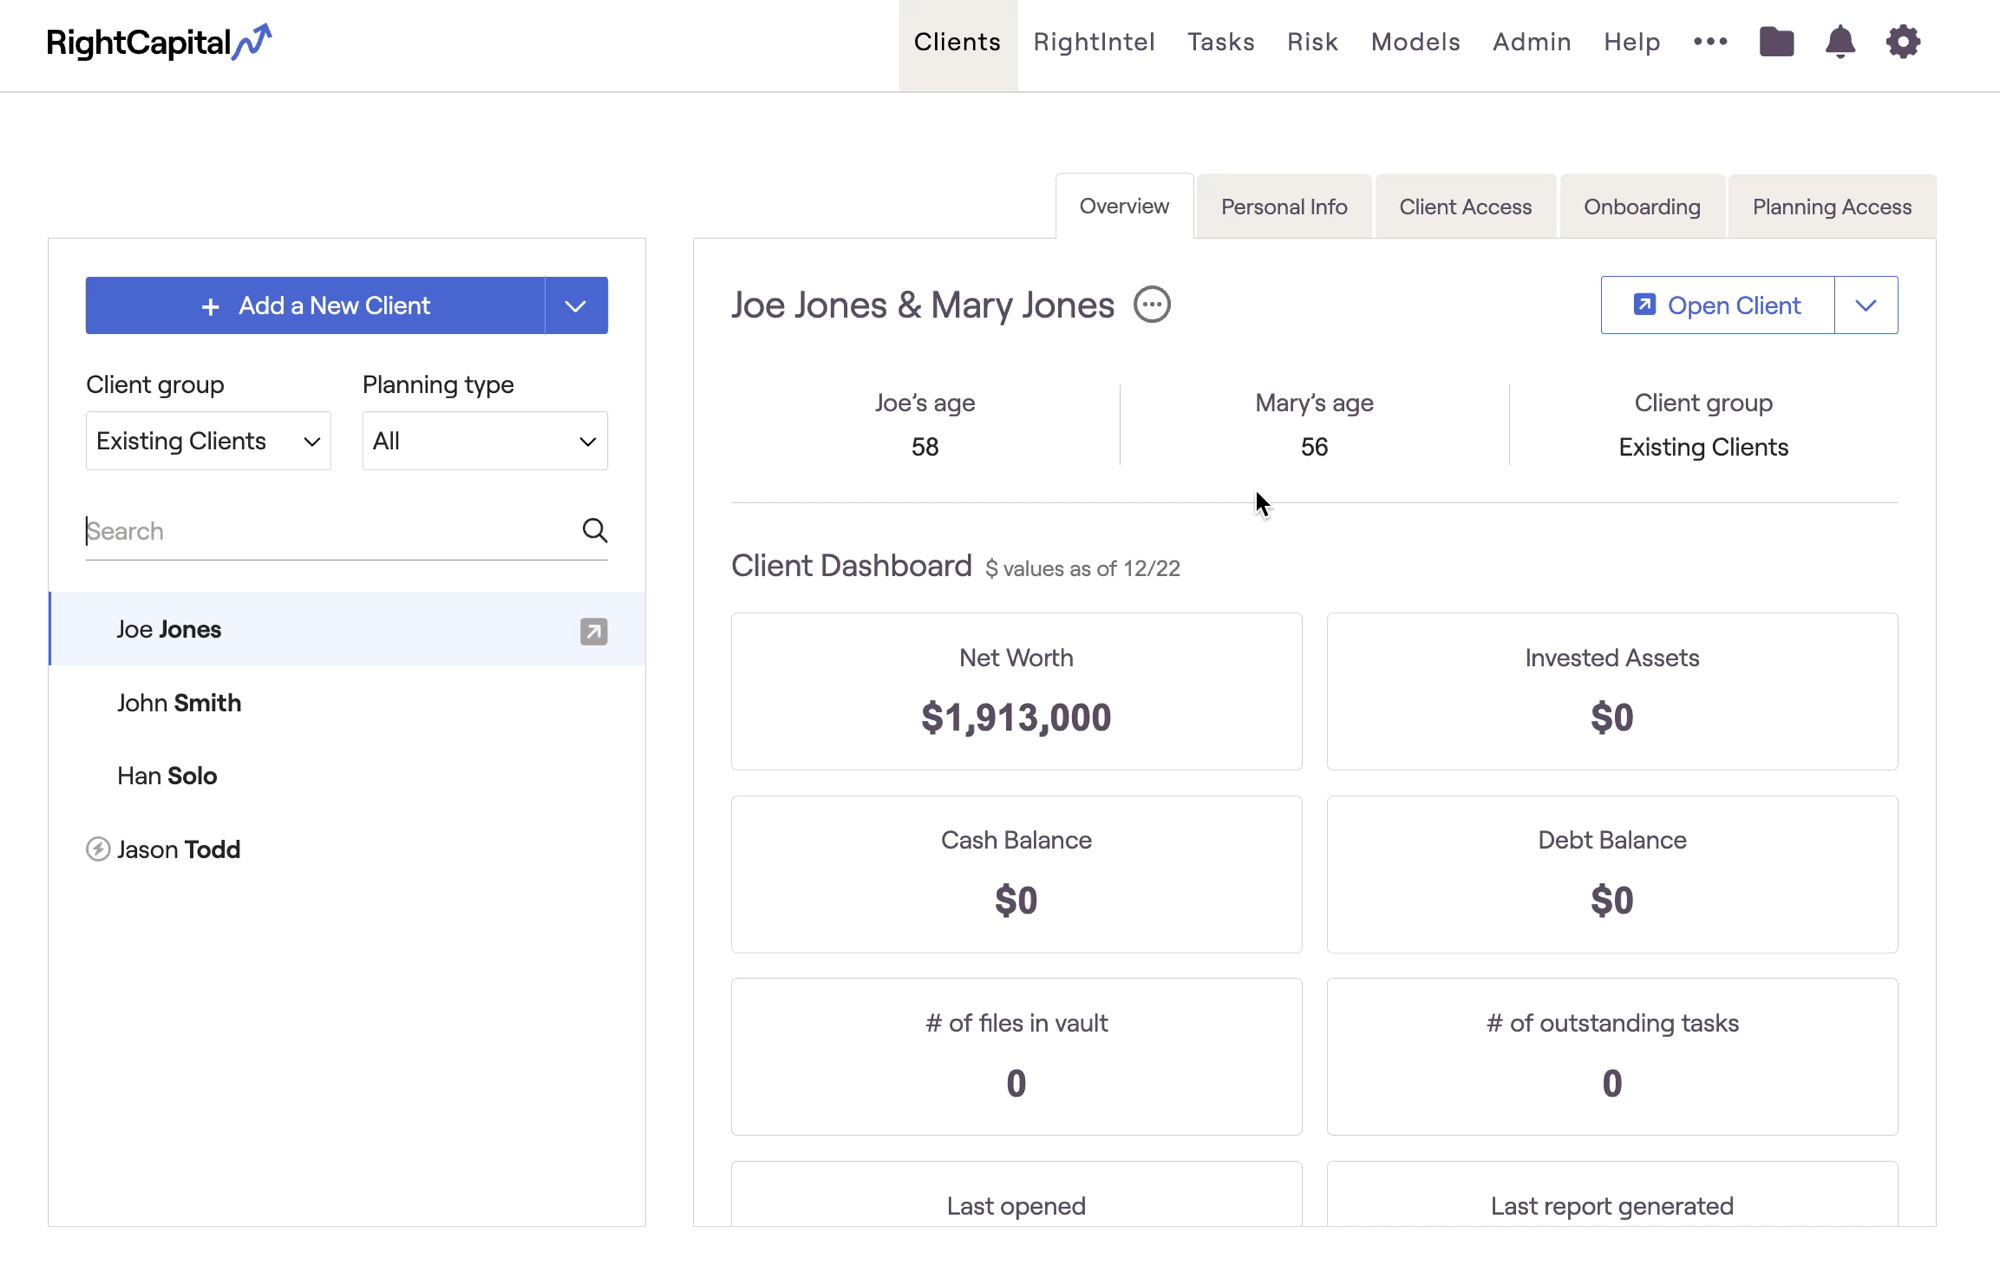Open the settings gear icon
The image size is (2000, 1265).
point(1903,42)
